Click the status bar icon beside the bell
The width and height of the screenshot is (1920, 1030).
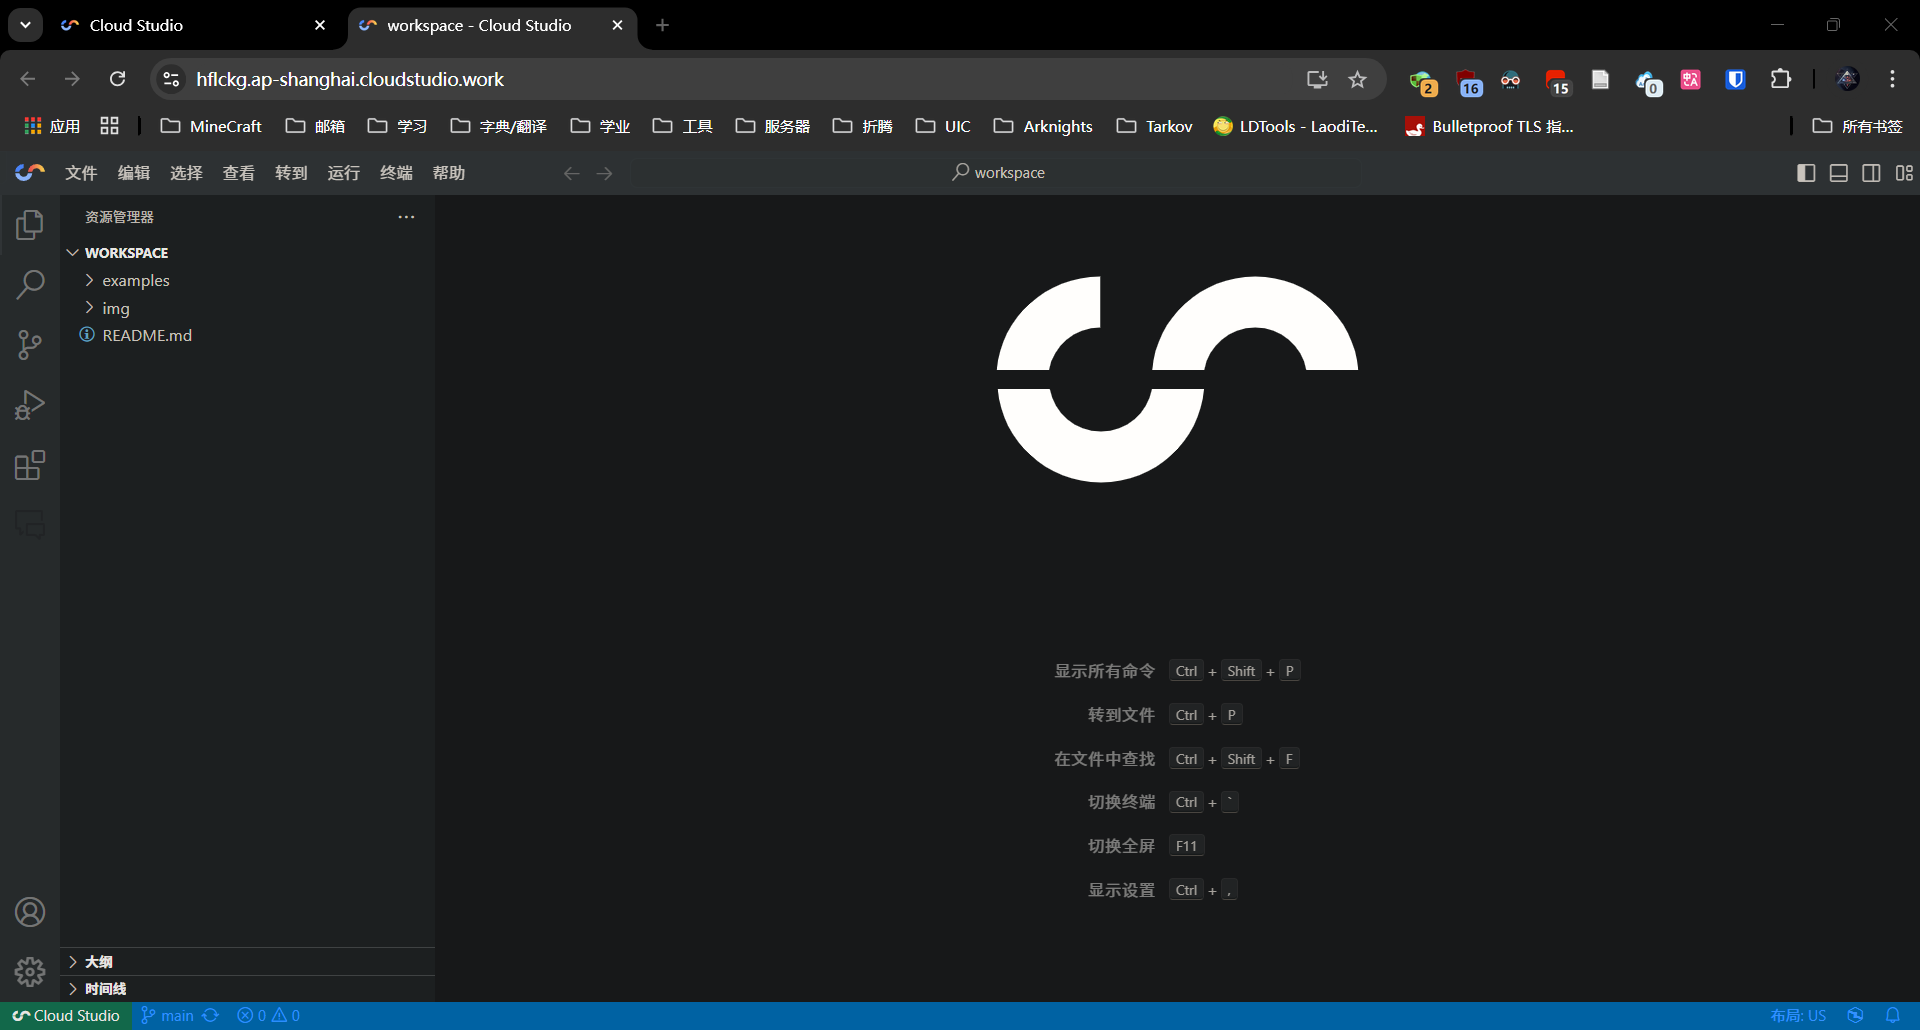1855,1015
